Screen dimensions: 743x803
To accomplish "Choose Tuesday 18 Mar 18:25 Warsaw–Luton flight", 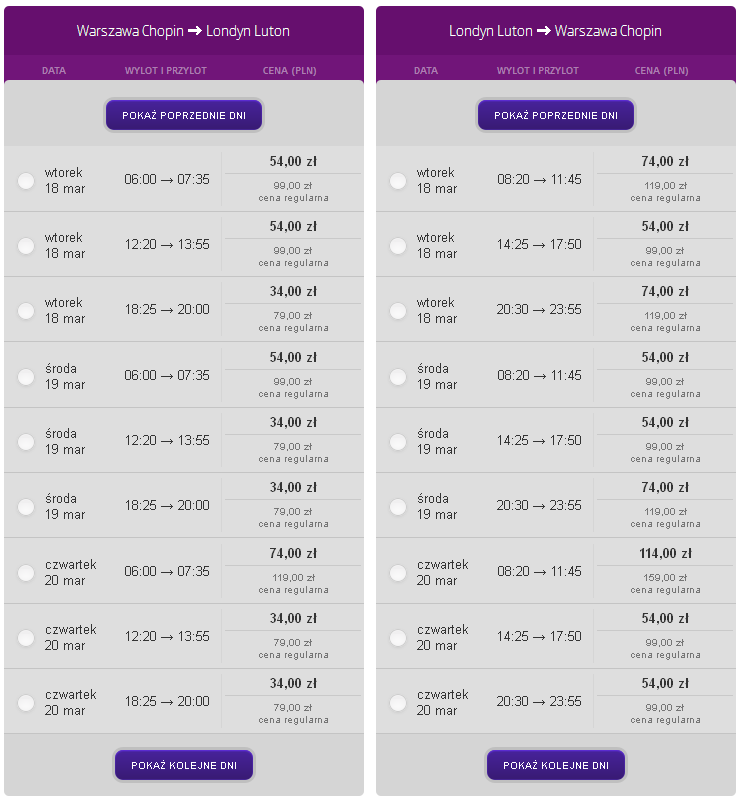I will point(26,311).
